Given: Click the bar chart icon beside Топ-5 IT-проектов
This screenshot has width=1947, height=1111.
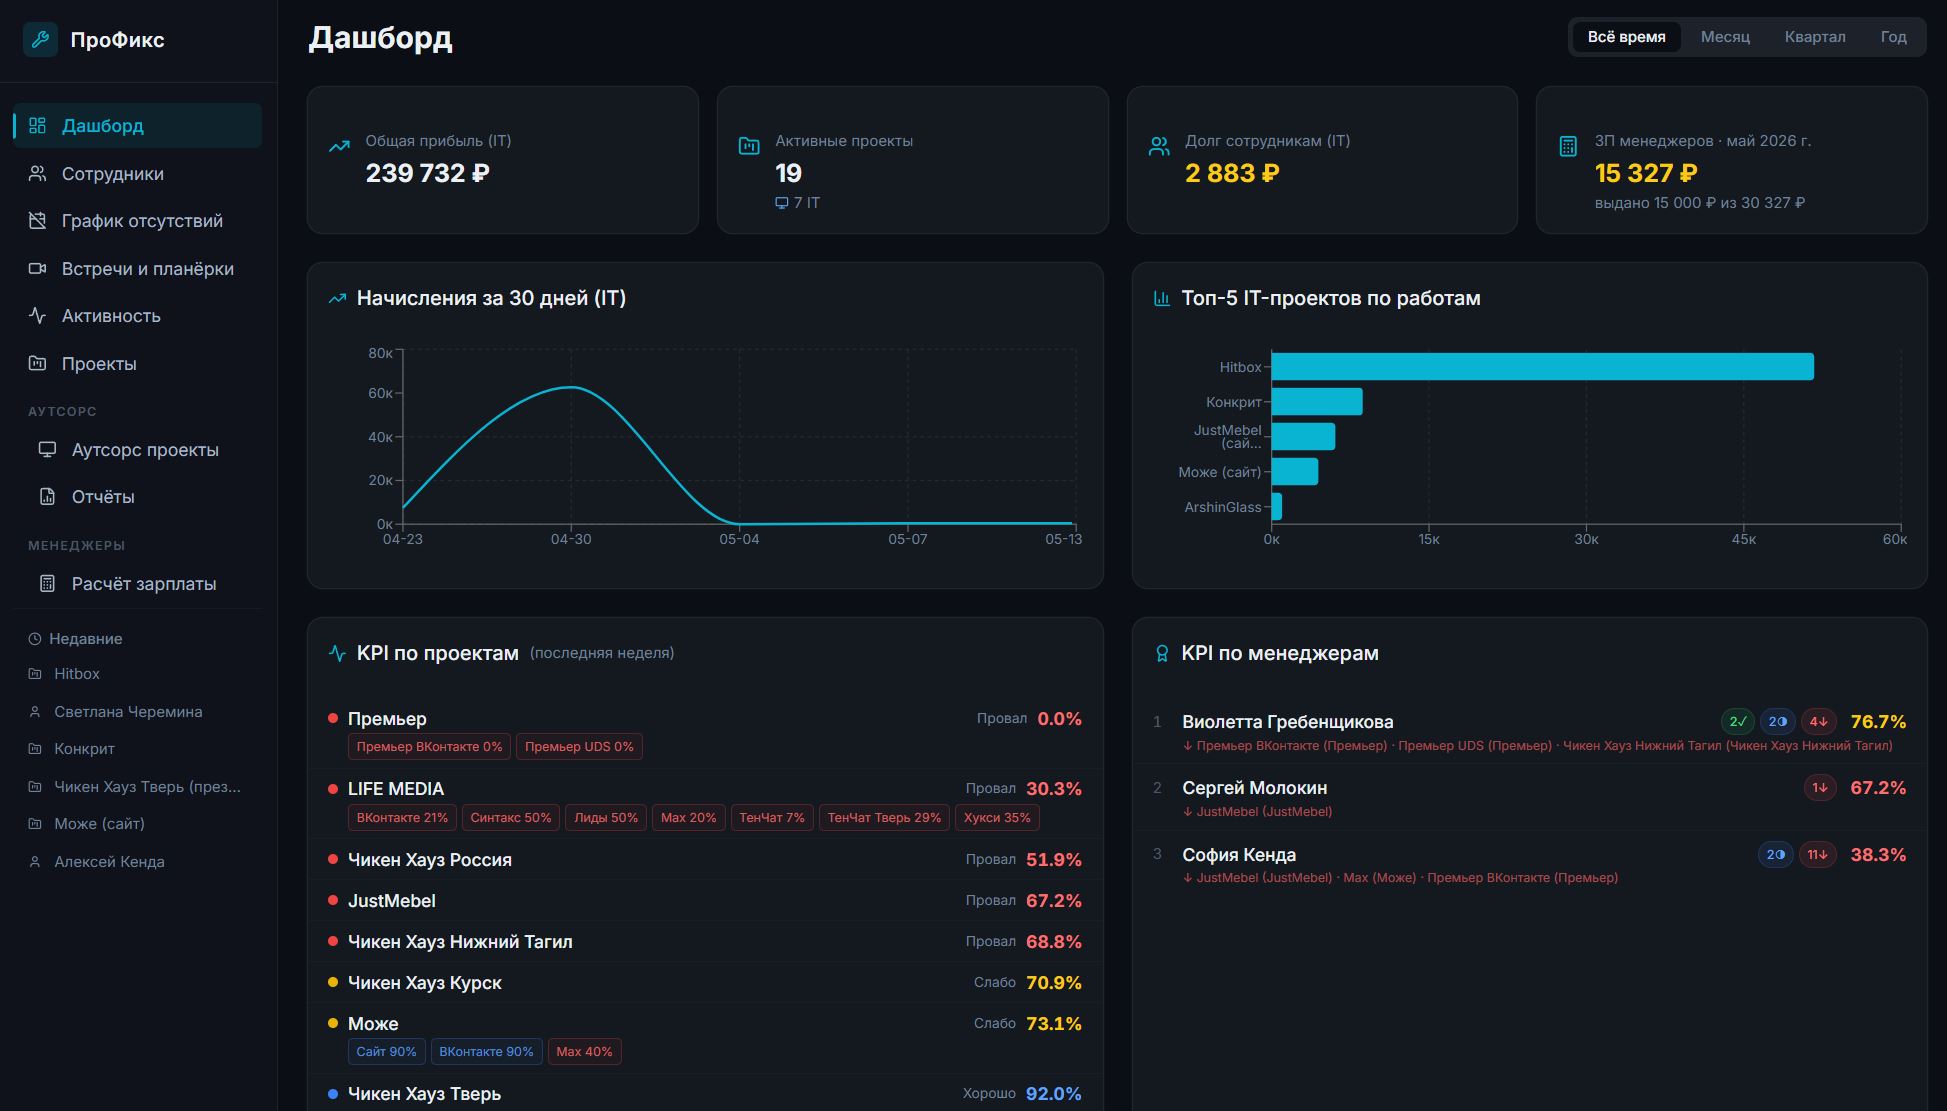Looking at the screenshot, I should click(1162, 298).
